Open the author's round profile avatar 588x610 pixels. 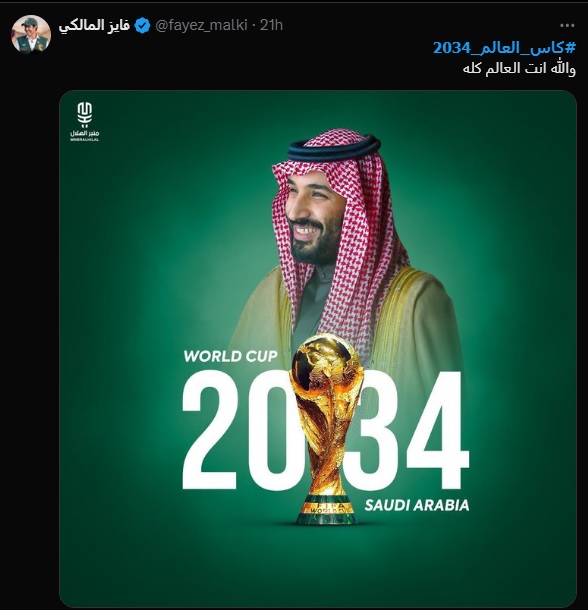[31, 34]
